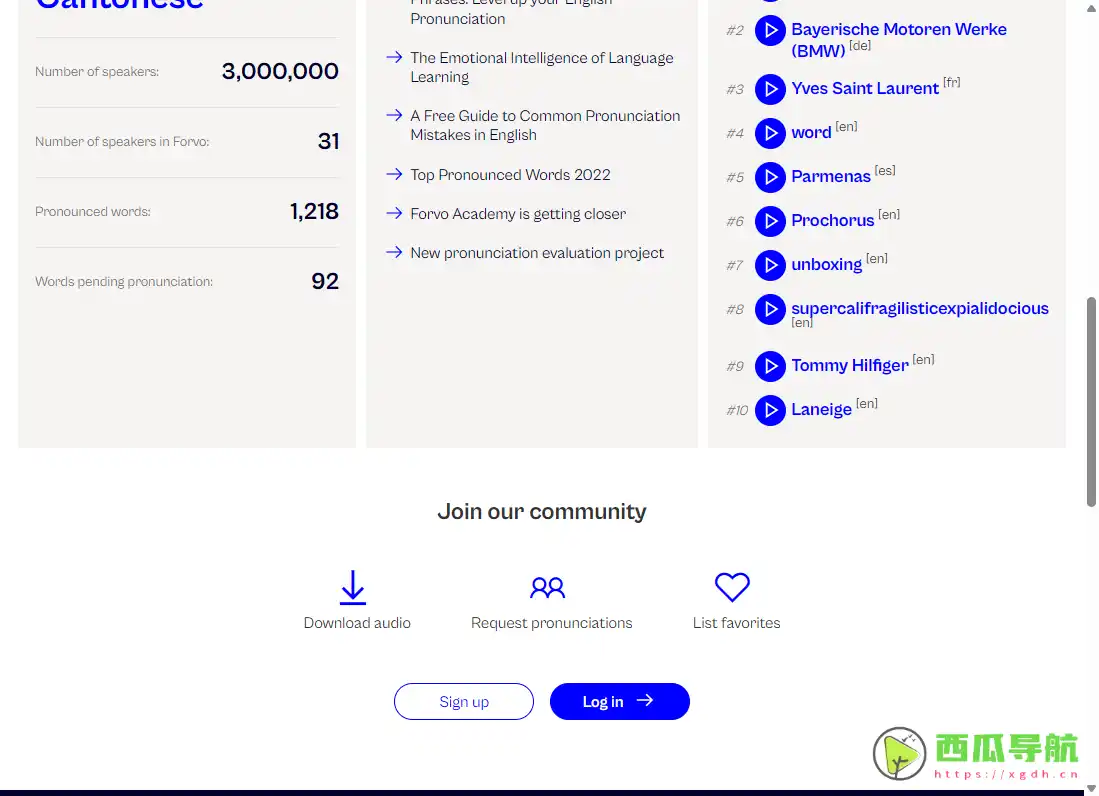The image size is (1099, 796).
Task: Click the Log in button
Action: click(620, 701)
